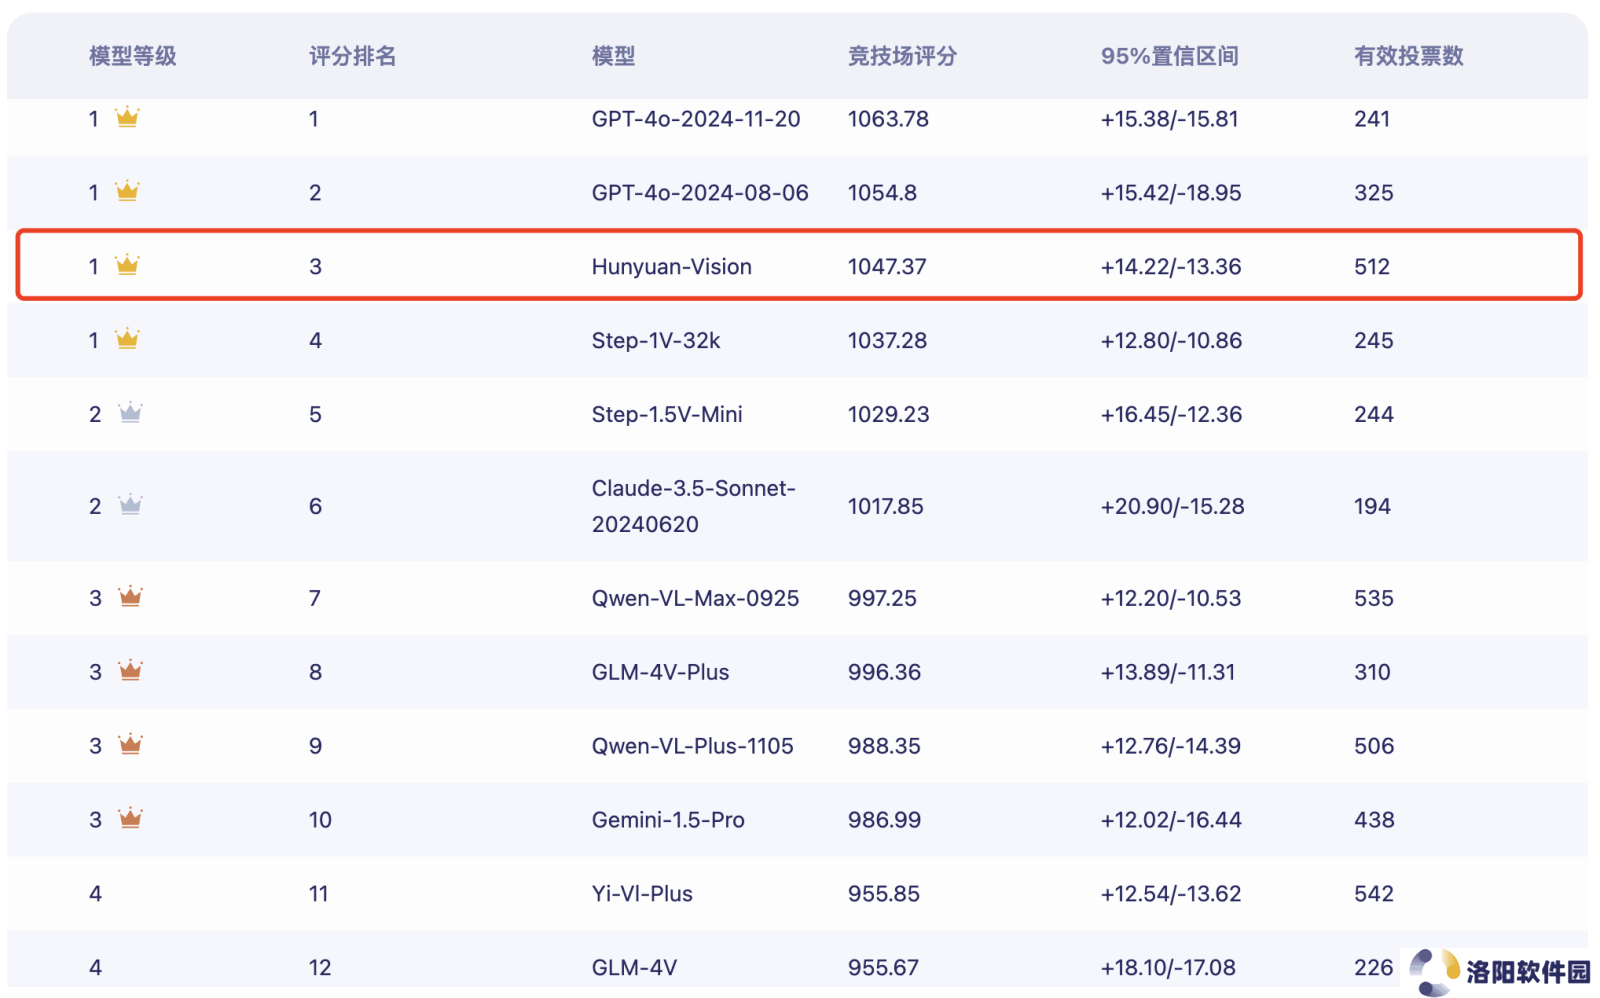
Task: Select the Qwen-VL-Max-0925 model name
Action: coord(695,599)
